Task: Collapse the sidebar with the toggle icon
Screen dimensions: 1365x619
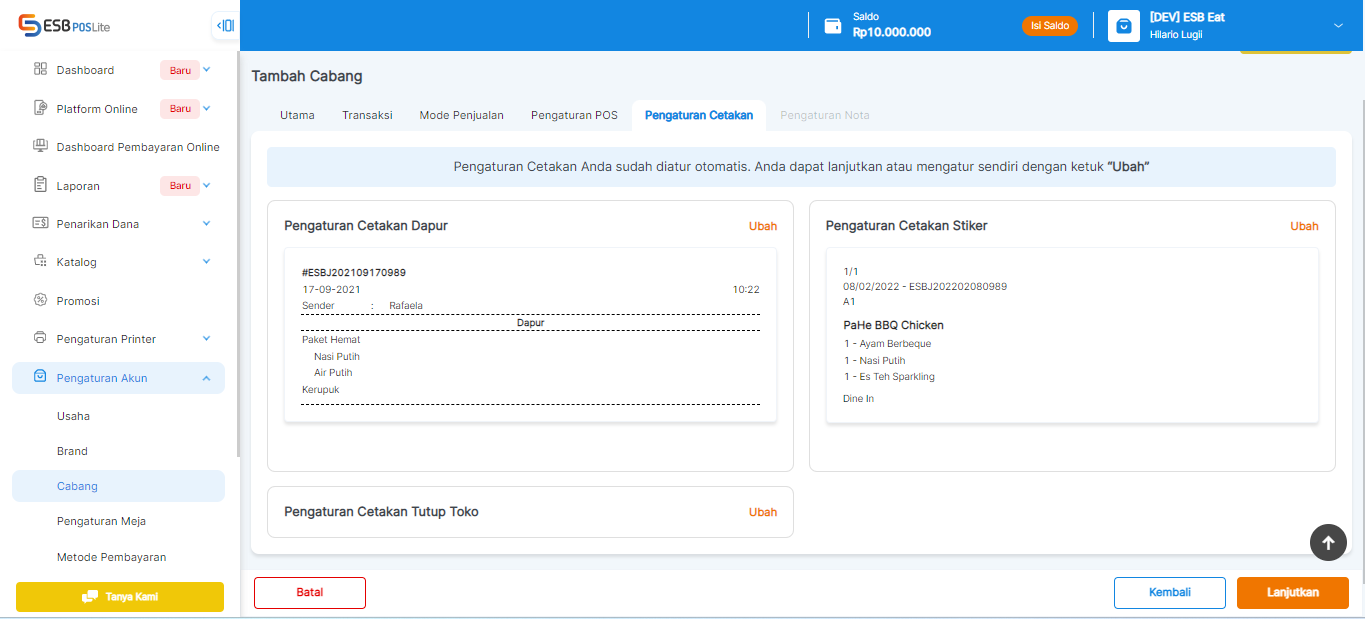Action: [x=226, y=25]
